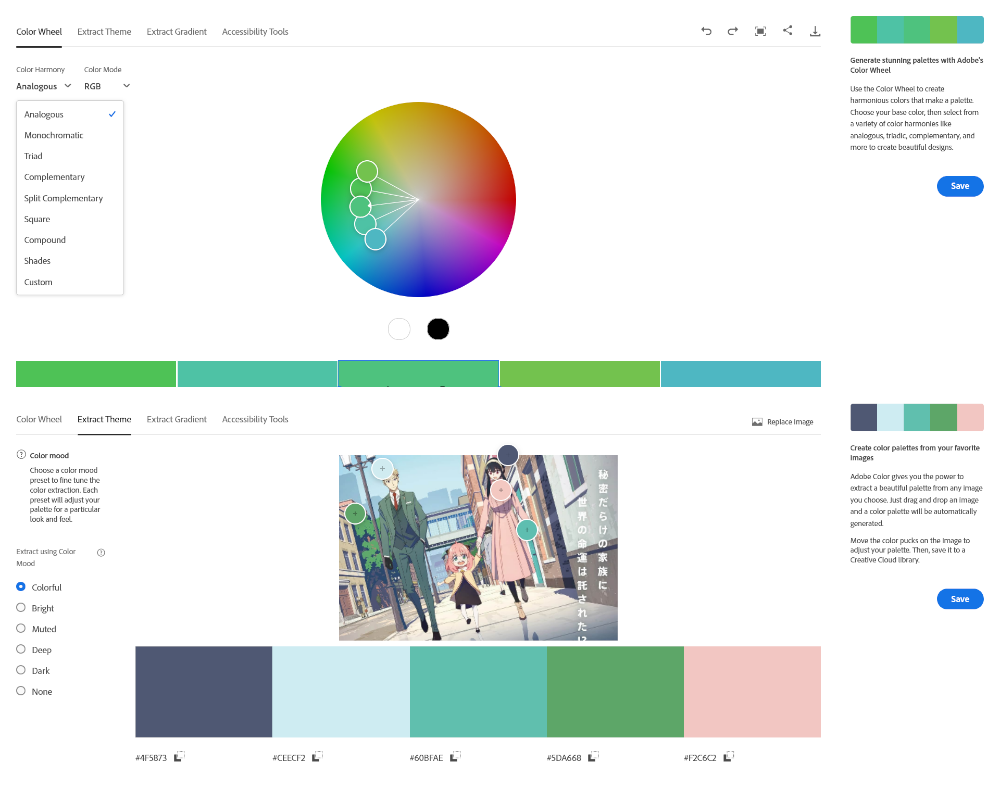Viewport: 1000px width, 800px height.
Task: Select the Muted mood option
Action: 21,628
